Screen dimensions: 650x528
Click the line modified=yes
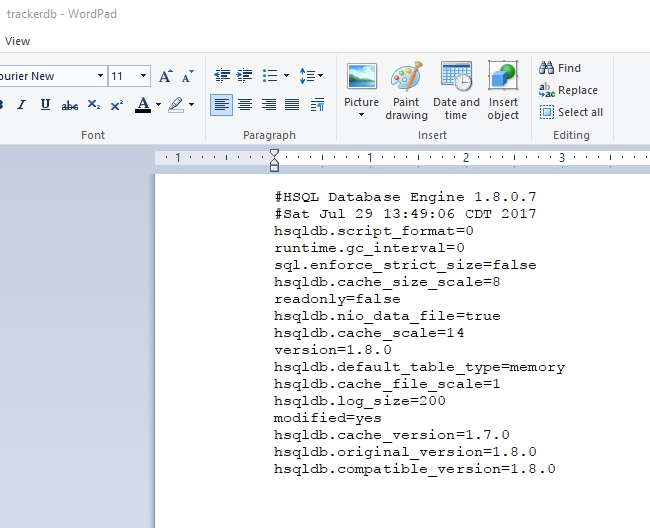(327, 418)
